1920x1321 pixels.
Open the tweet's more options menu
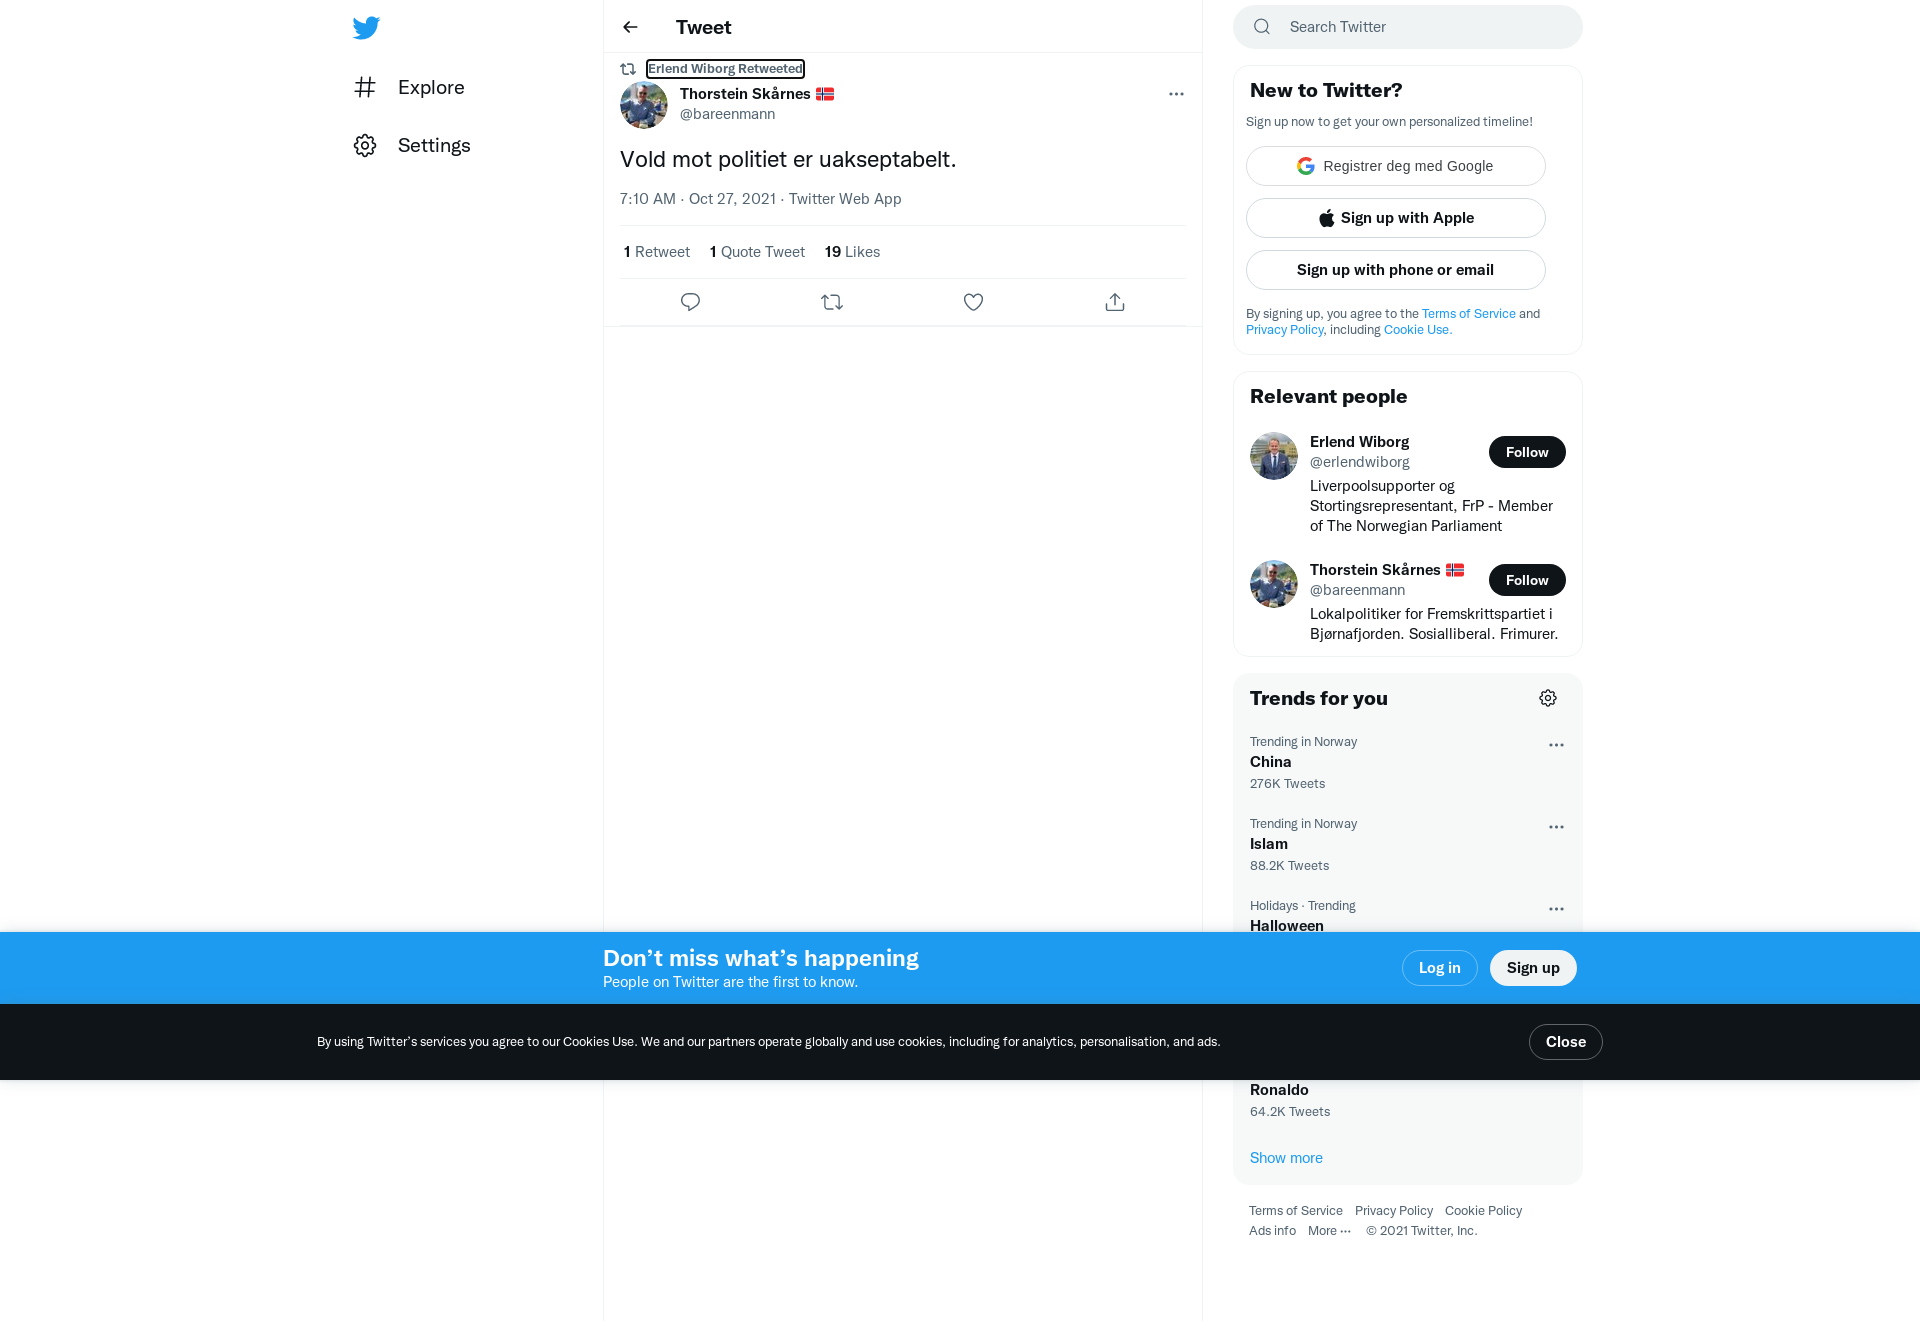click(x=1176, y=94)
